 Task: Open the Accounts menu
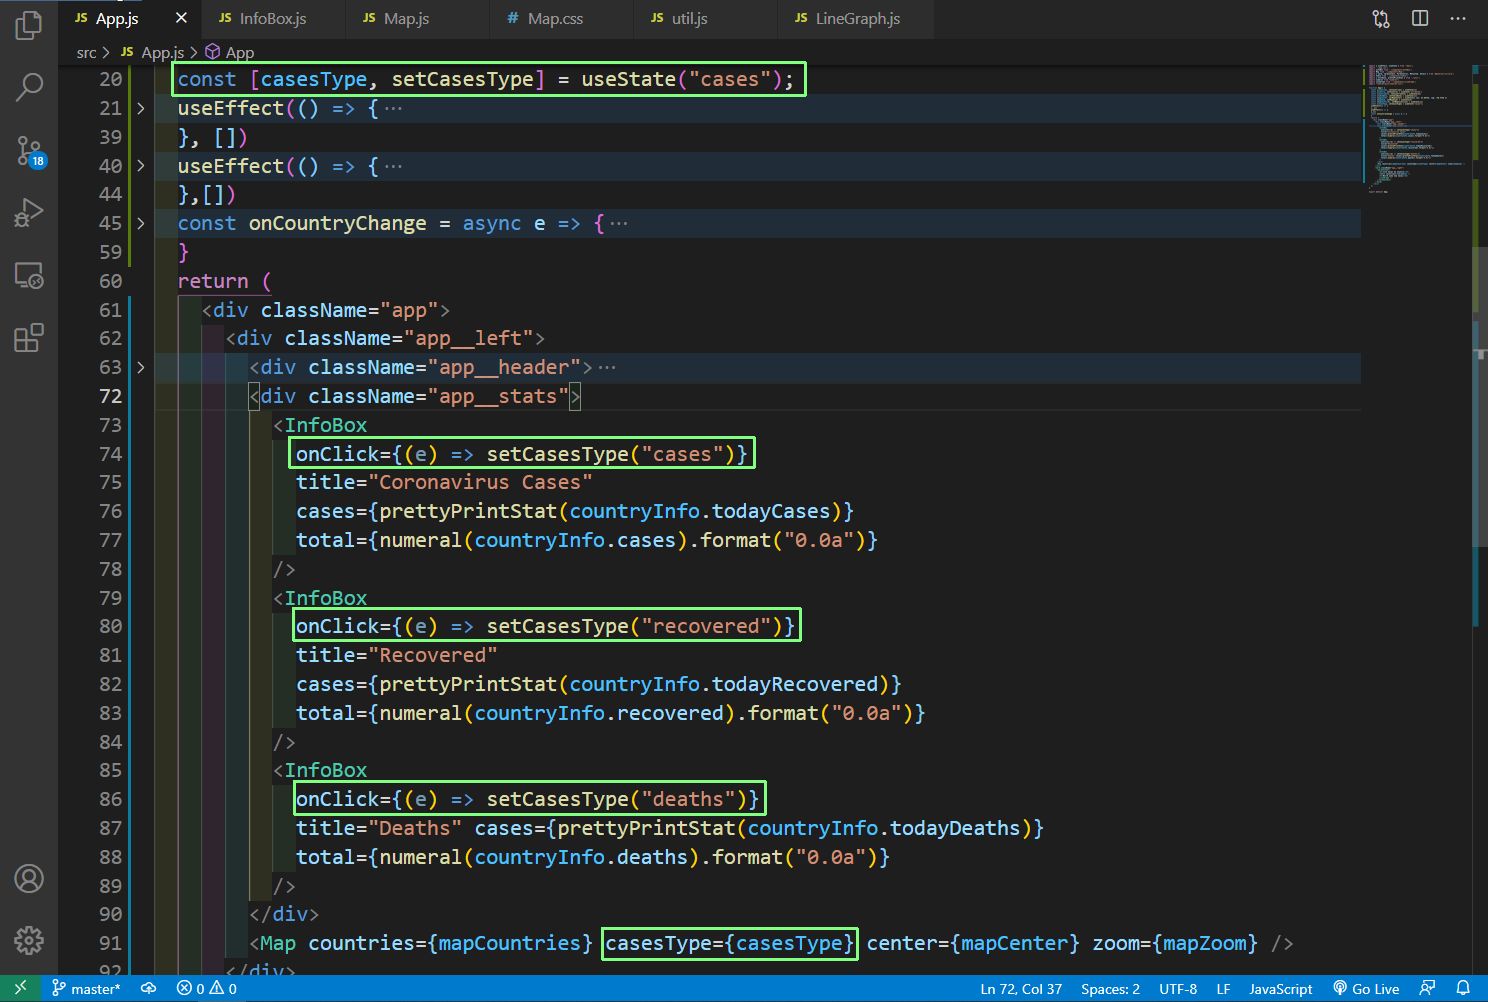29,879
